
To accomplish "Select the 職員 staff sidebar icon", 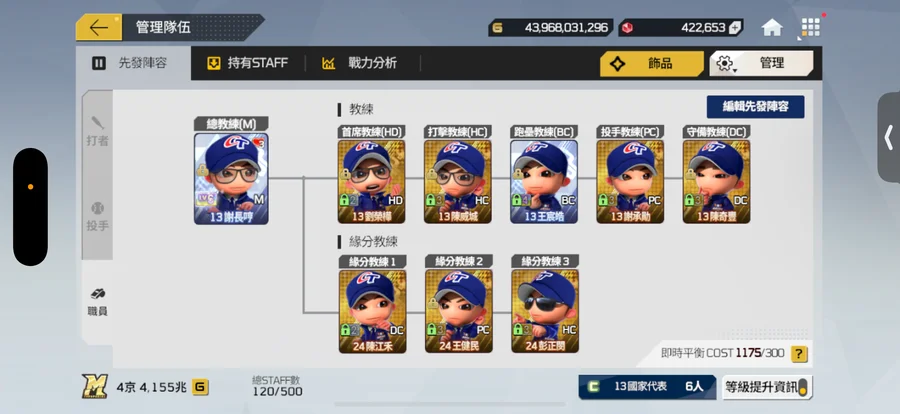I will (x=98, y=303).
